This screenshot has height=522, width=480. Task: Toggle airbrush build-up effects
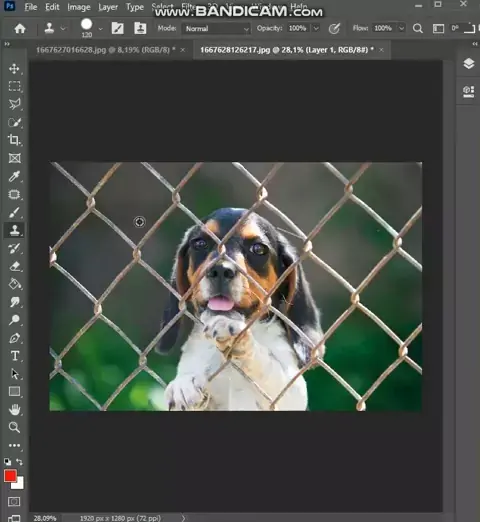[x=334, y=29]
